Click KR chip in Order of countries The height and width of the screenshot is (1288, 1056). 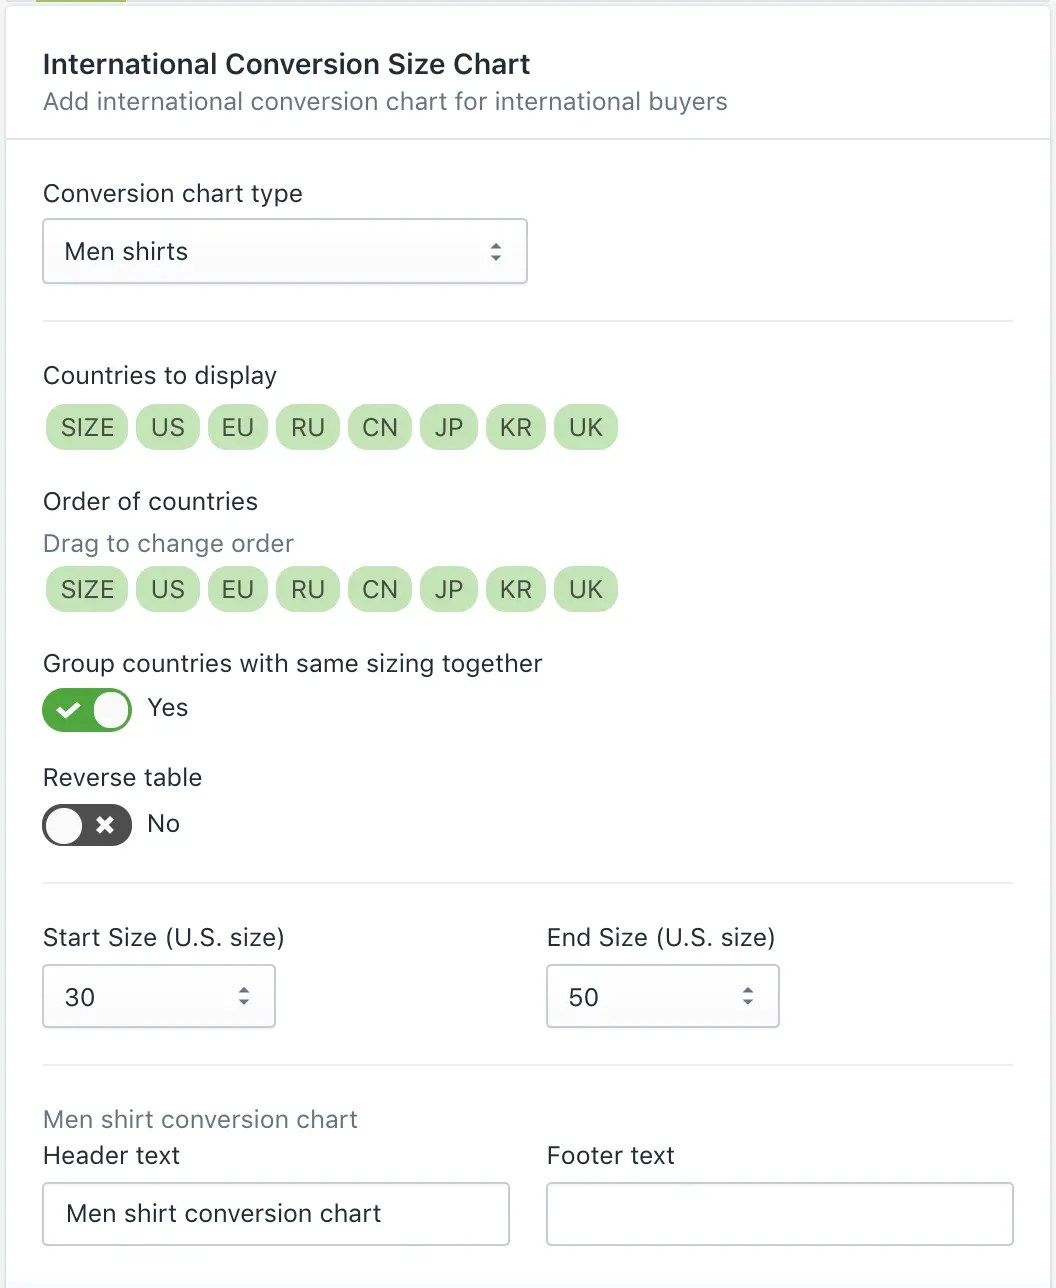[x=516, y=589]
